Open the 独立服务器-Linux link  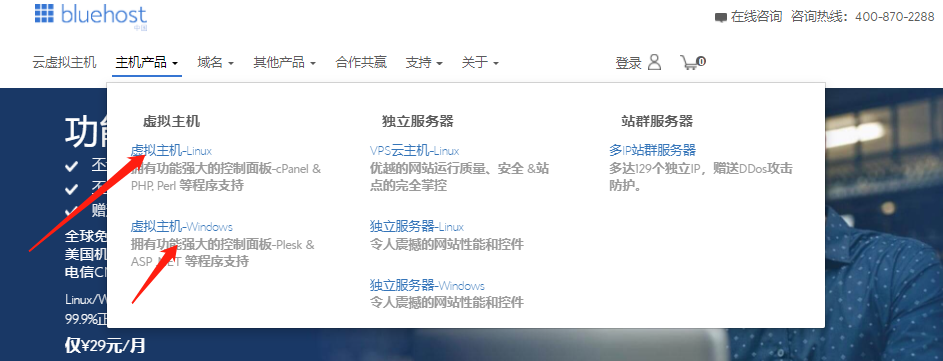[x=417, y=227]
